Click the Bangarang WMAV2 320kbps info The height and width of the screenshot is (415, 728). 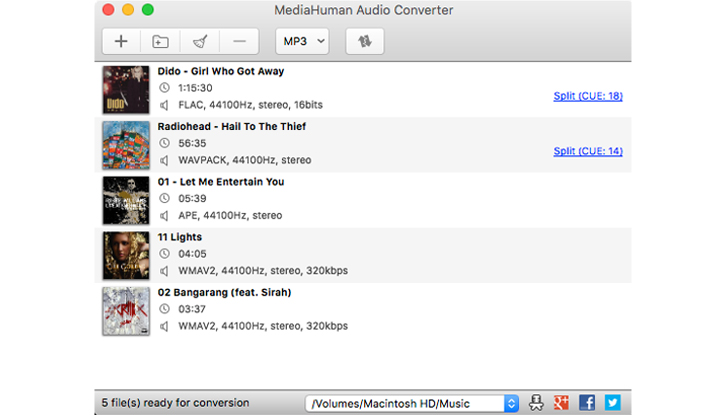263,326
